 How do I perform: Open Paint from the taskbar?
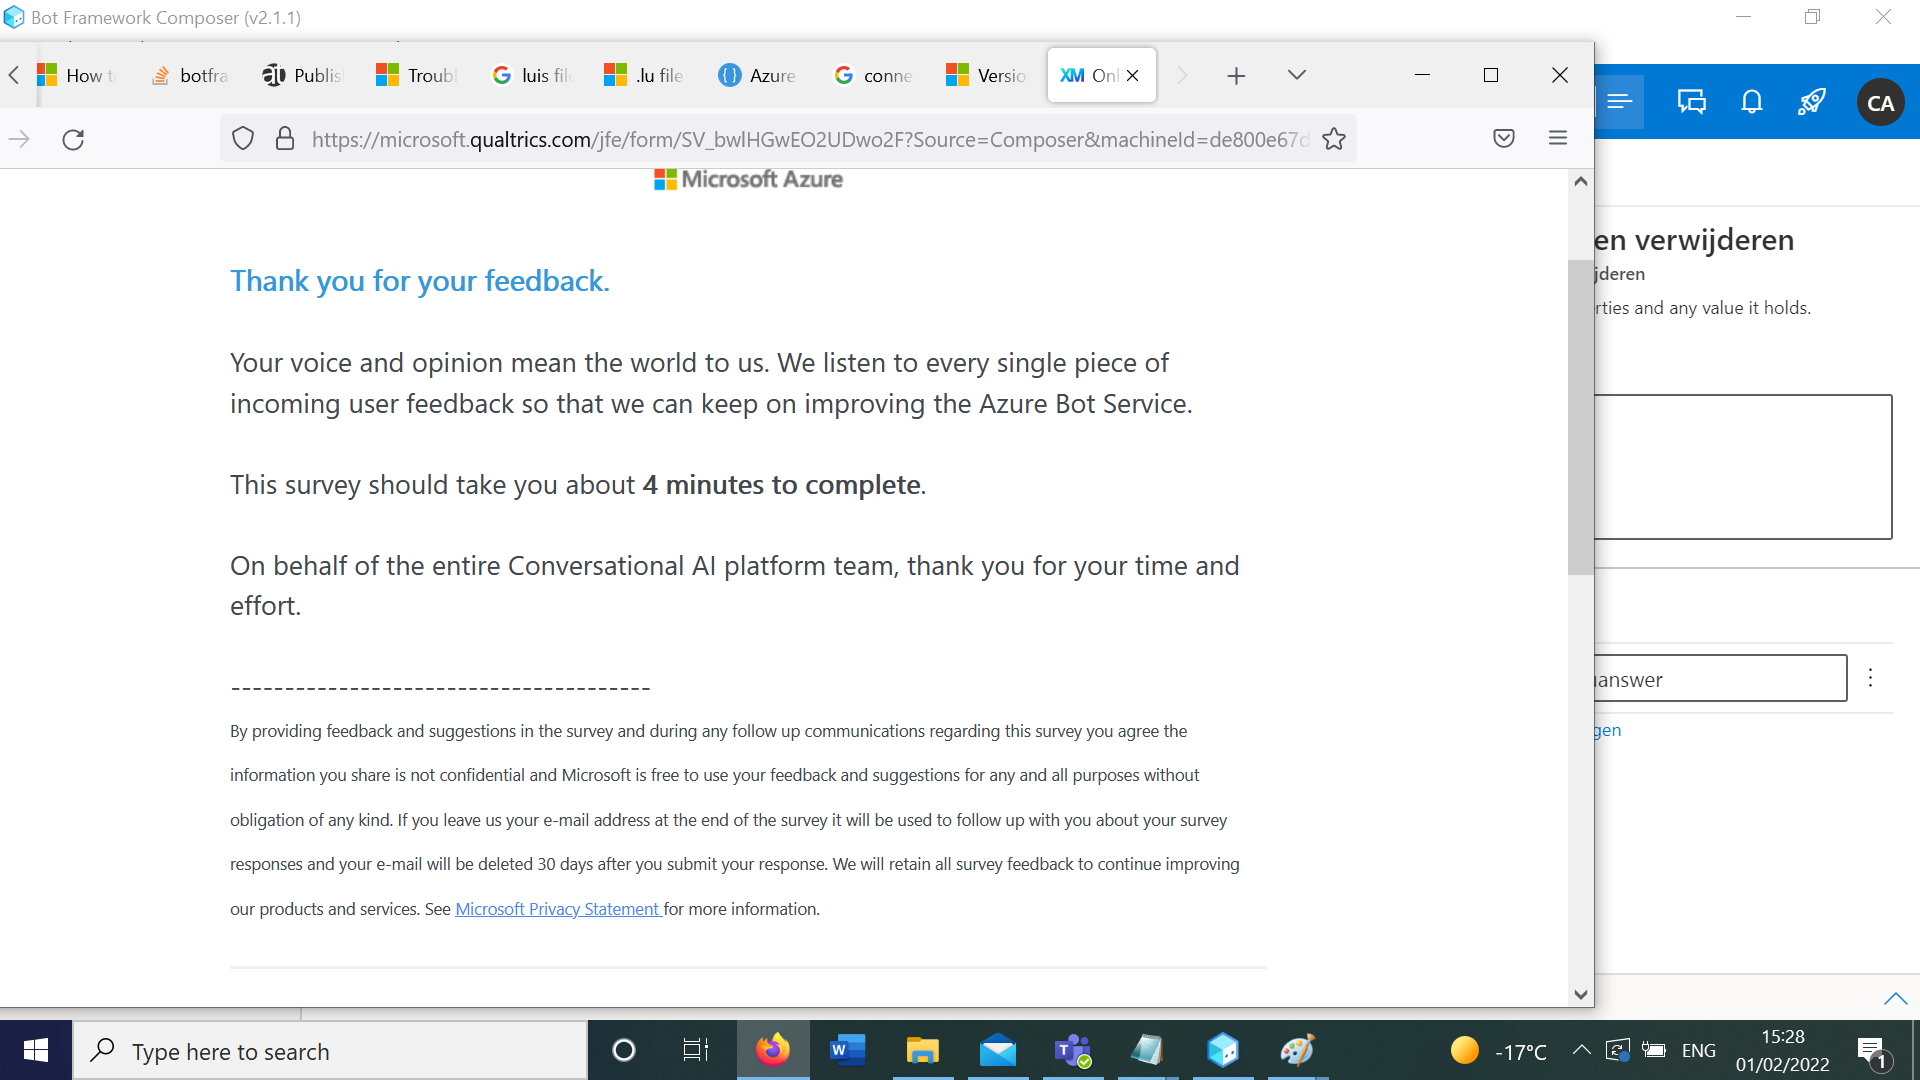pyautogui.click(x=1297, y=1050)
